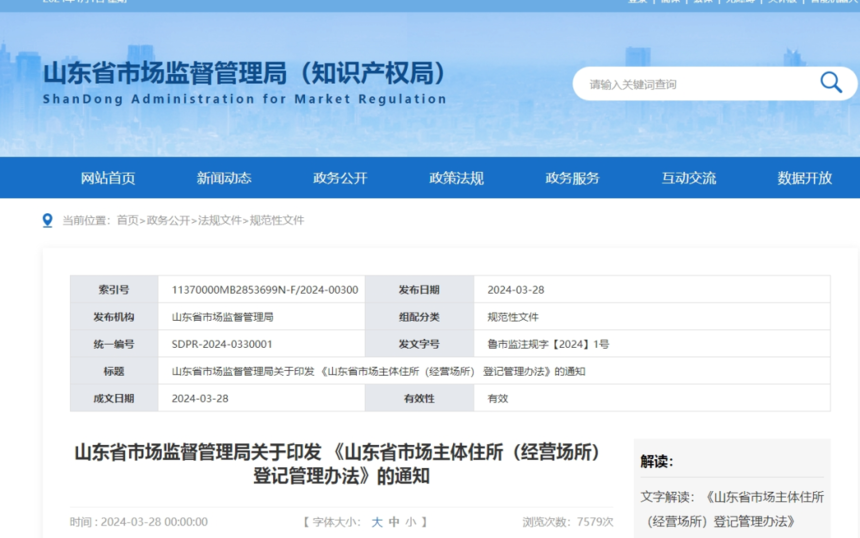The image size is (860, 538).
Task: Set font size to 大
Action: coord(377,522)
